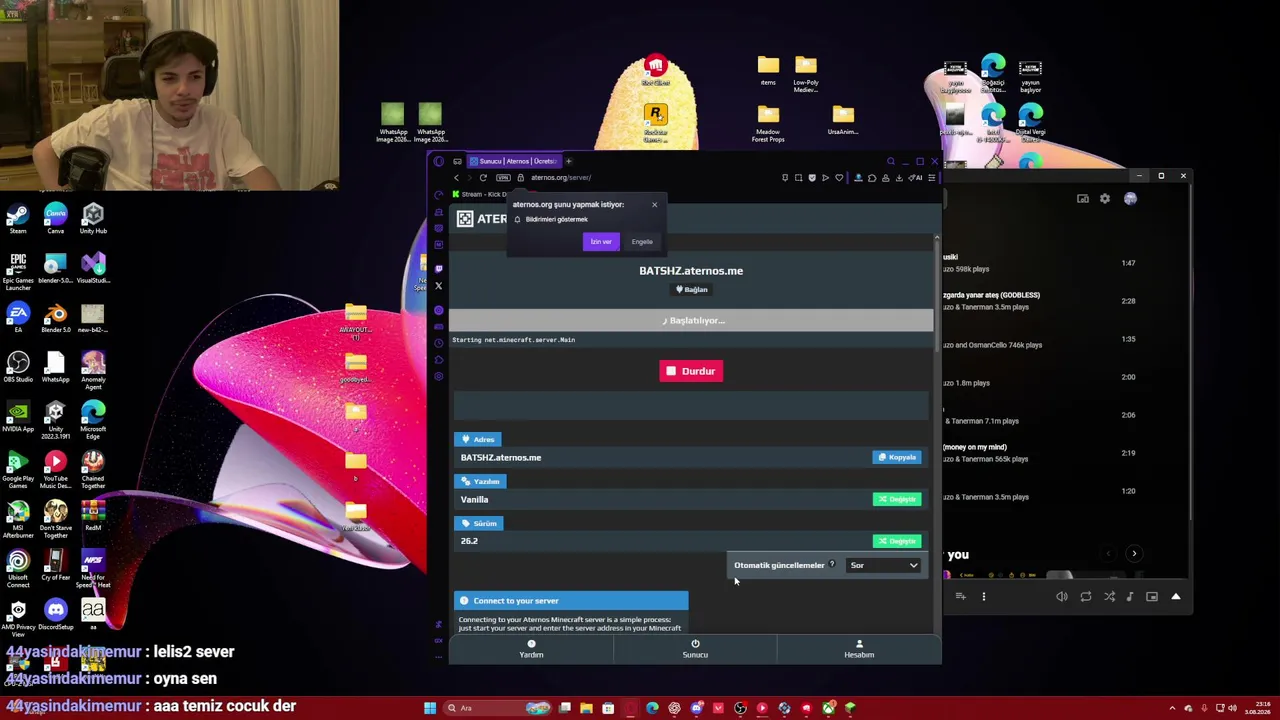Open Cry of Fear desktop shortcut

point(55,565)
